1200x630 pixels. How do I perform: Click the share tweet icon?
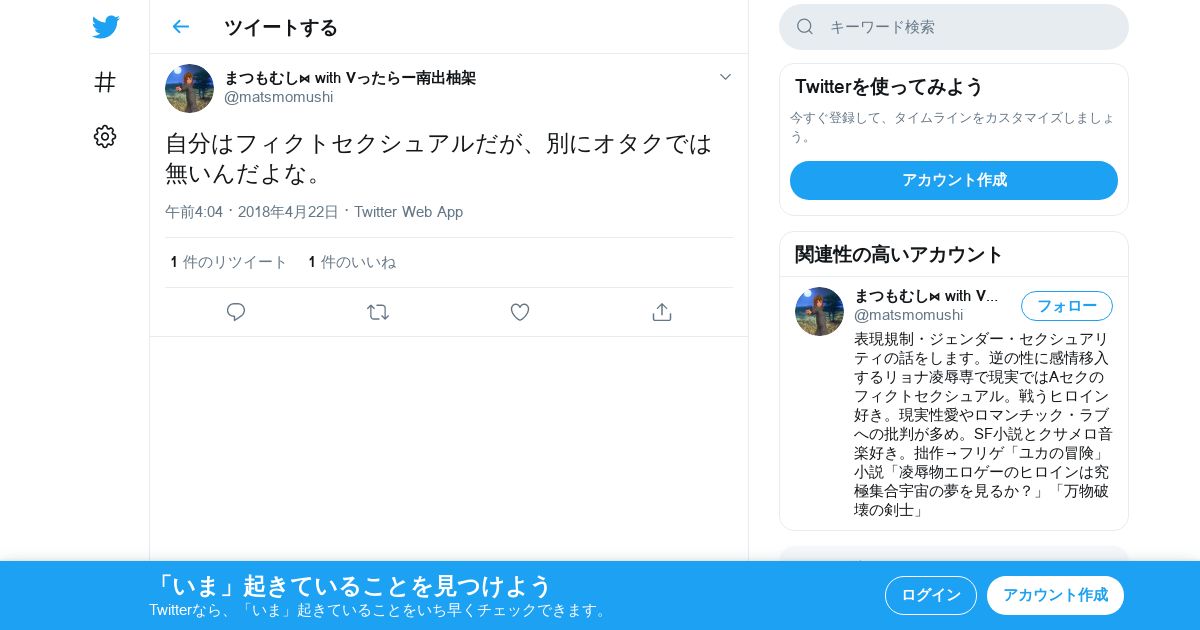661,312
